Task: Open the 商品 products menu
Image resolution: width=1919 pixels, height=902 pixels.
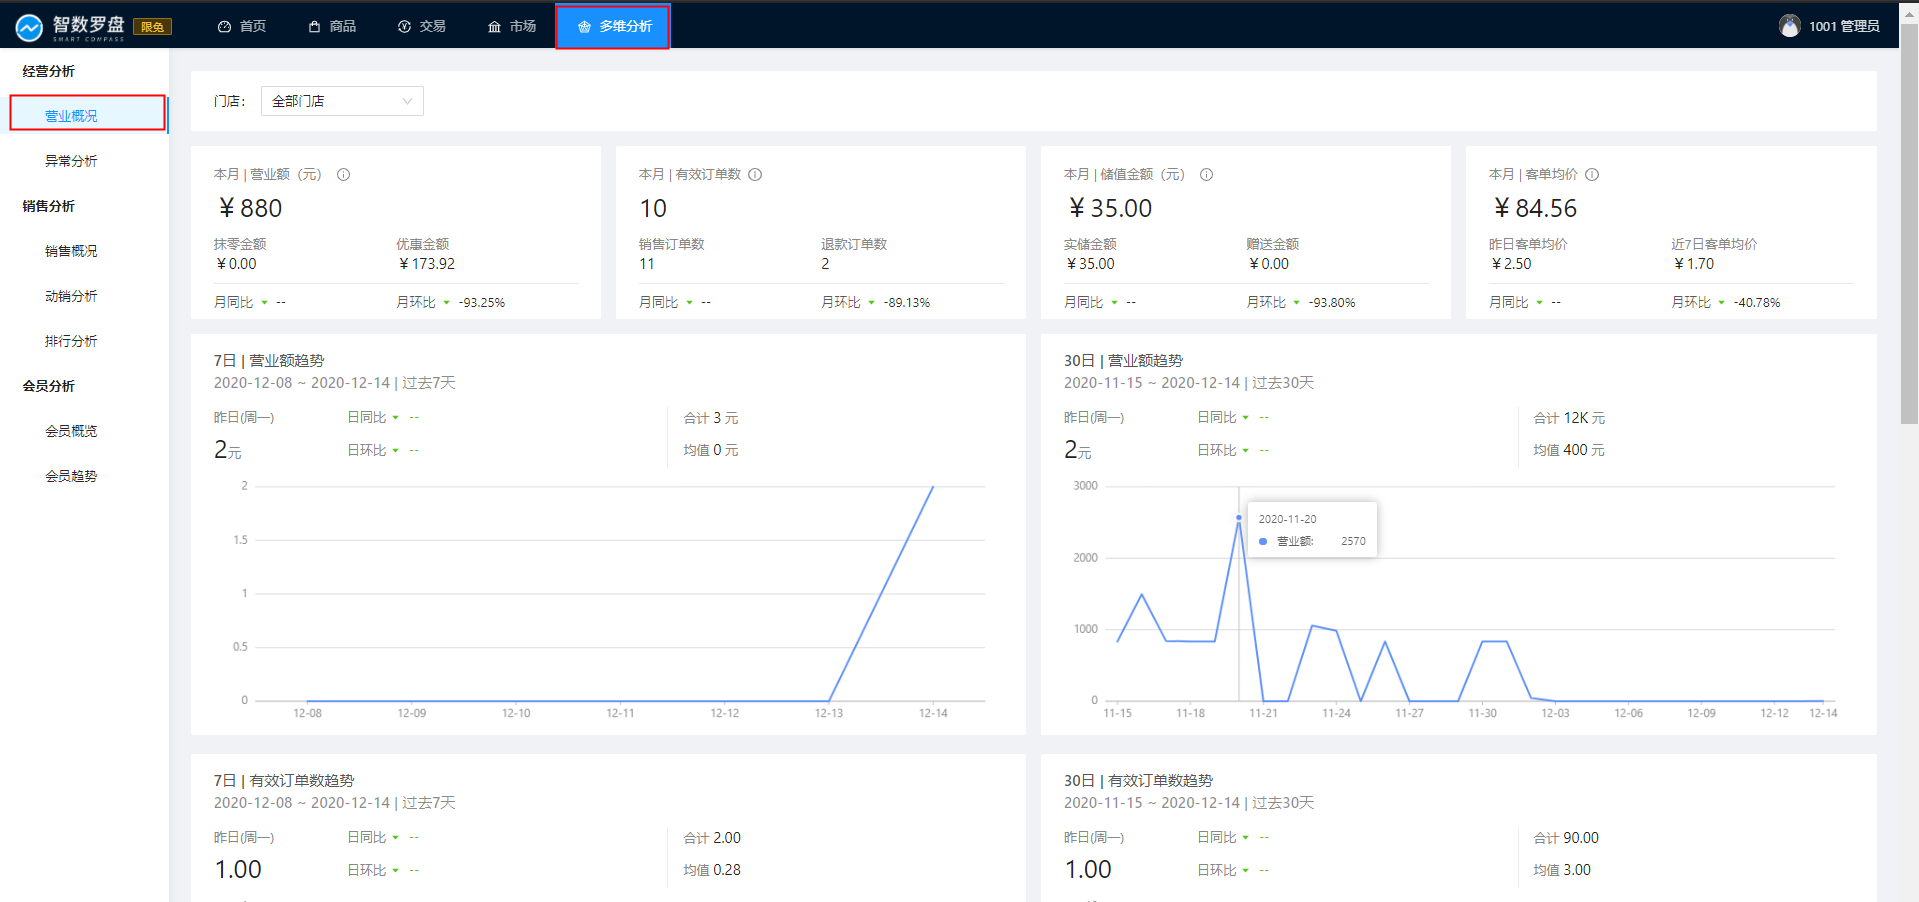Action: 332,26
